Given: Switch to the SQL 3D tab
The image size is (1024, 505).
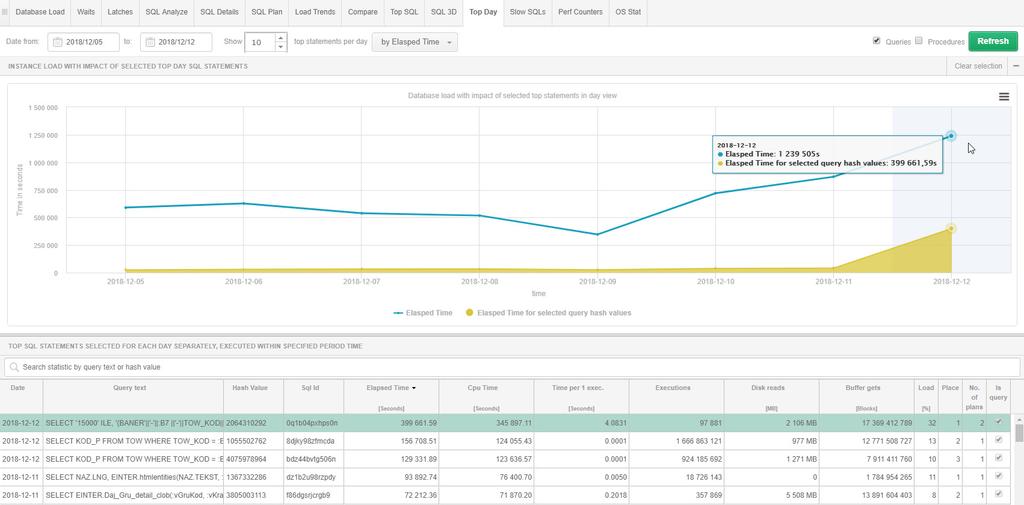Looking at the screenshot, I should (444, 12).
